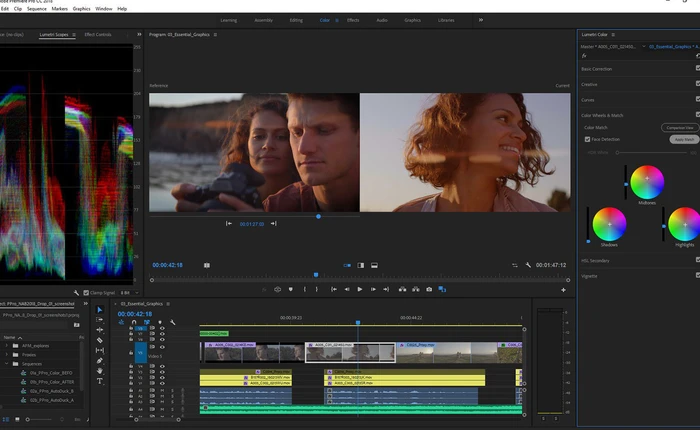Image resolution: width=700 pixels, height=430 pixels.
Task: Open Lumetri Scopes wrench settings
Action: pyautogui.click(x=76, y=293)
